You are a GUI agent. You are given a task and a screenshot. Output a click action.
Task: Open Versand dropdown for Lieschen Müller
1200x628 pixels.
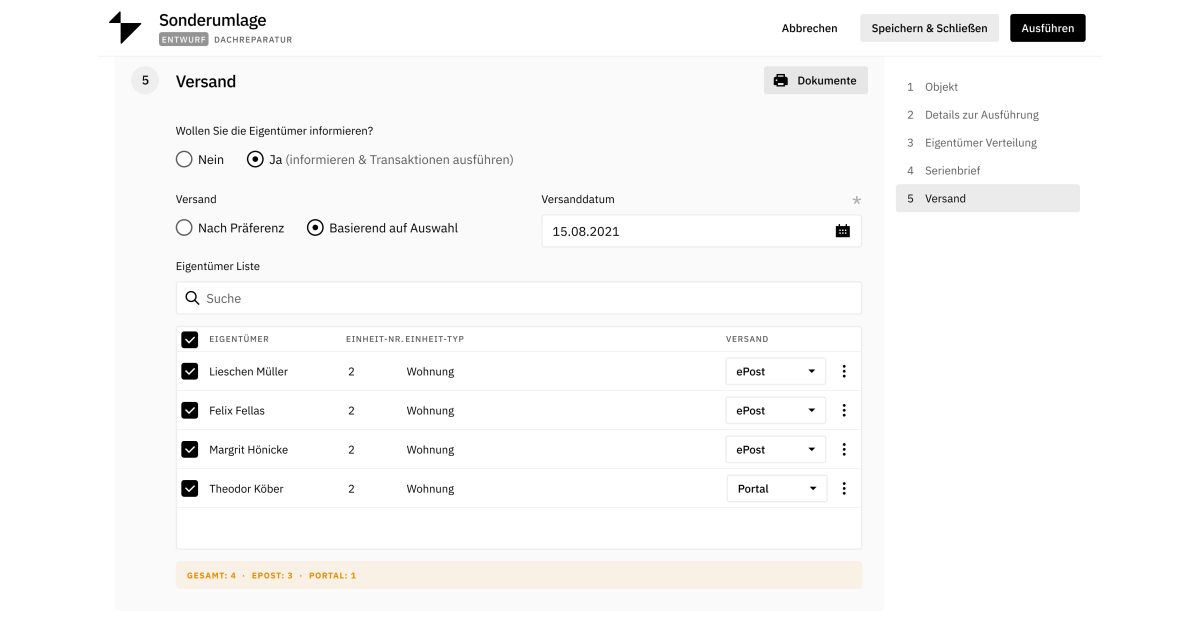776,371
